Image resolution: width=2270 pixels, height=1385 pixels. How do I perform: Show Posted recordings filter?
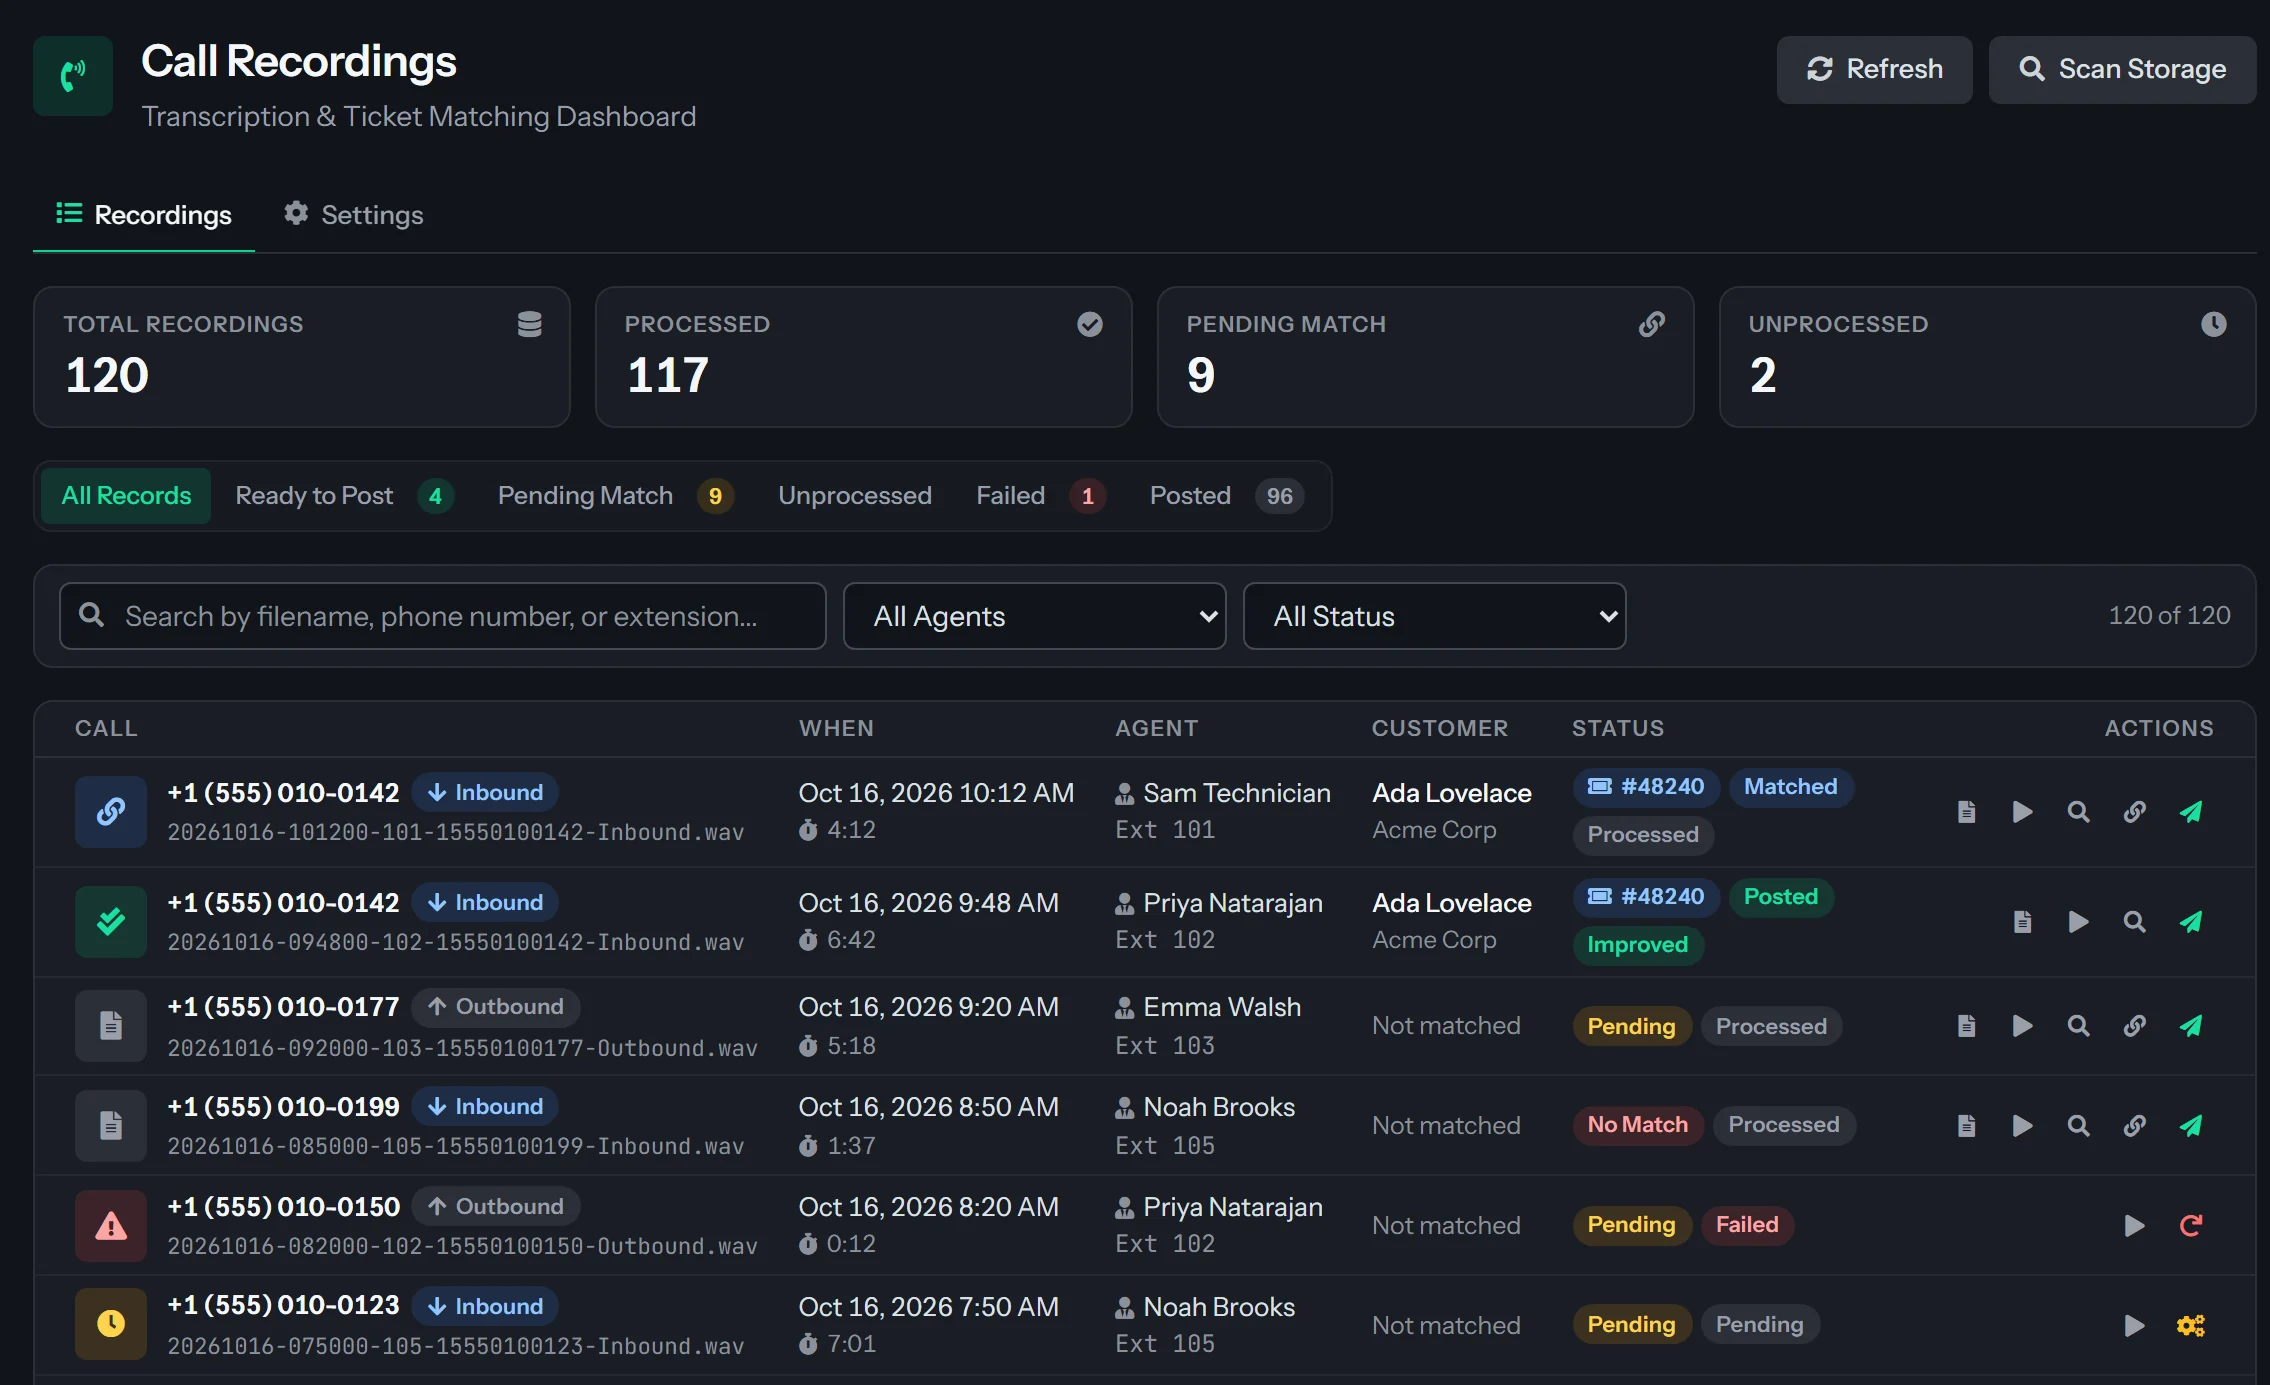pos(1227,496)
